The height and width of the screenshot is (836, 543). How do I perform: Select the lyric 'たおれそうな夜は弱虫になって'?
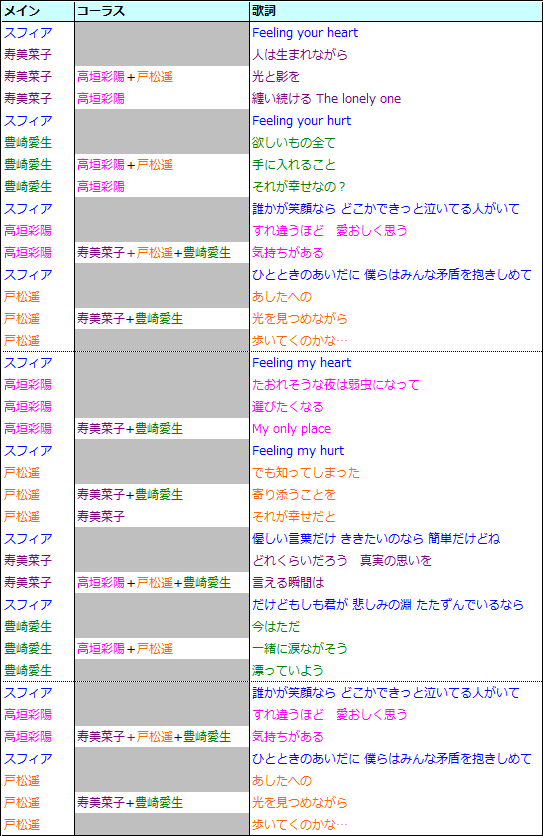point(336,384)
